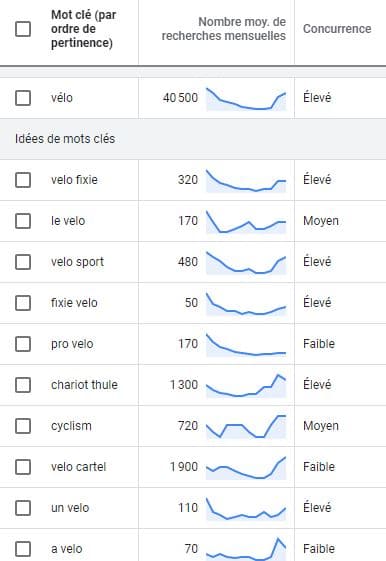Check the a velo row checkbox
Image resolution: width=386 pixels, height=561 pixels.
(x=23, y=549)
